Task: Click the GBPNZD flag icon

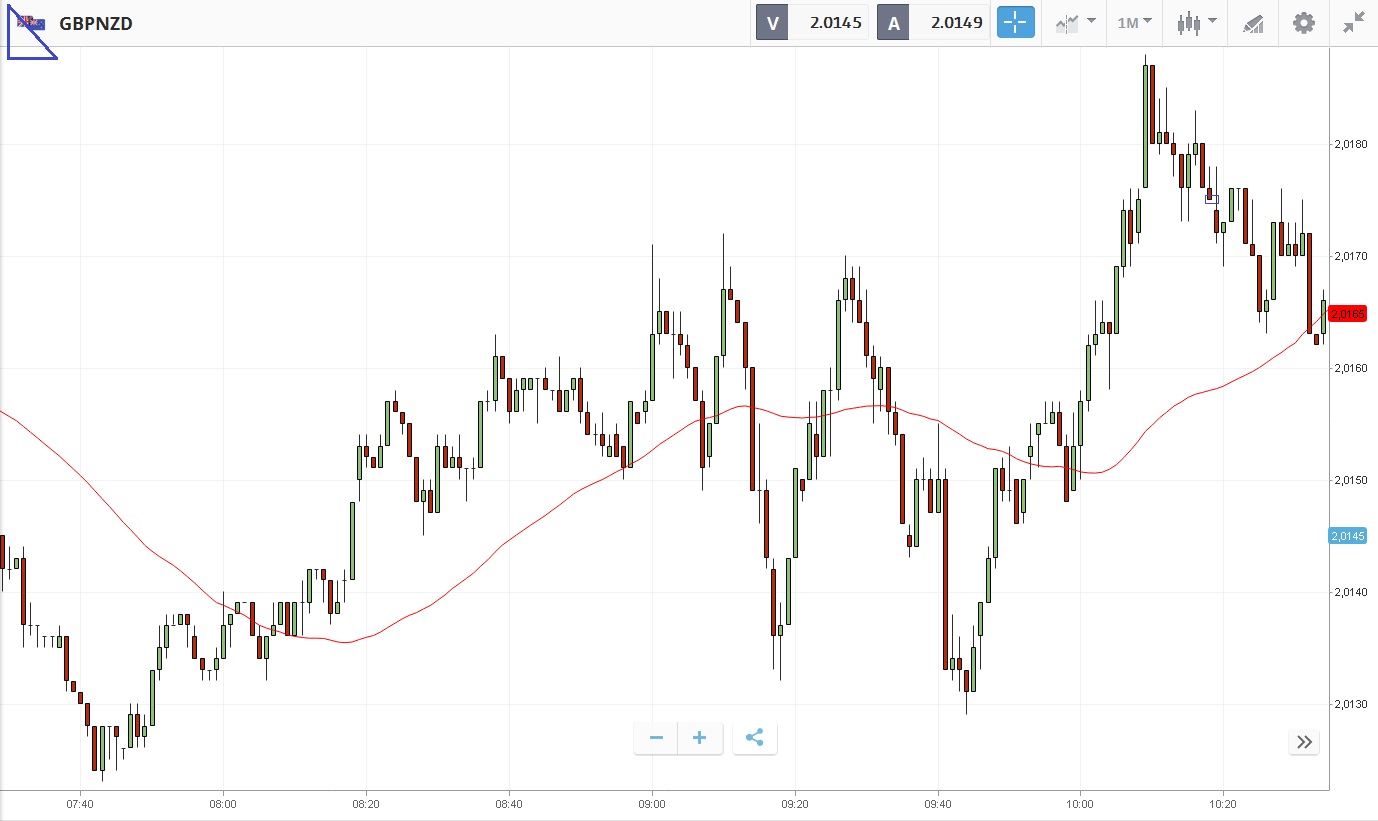Action: pyautogui.click(x=30, y=23)
